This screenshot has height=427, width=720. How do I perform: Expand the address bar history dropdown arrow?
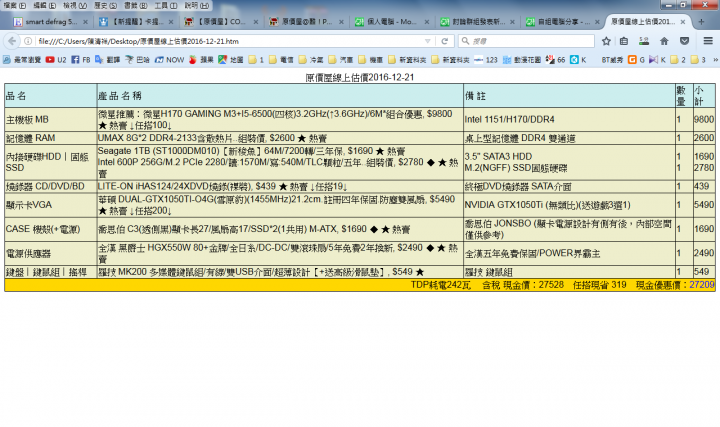(428, 41)
